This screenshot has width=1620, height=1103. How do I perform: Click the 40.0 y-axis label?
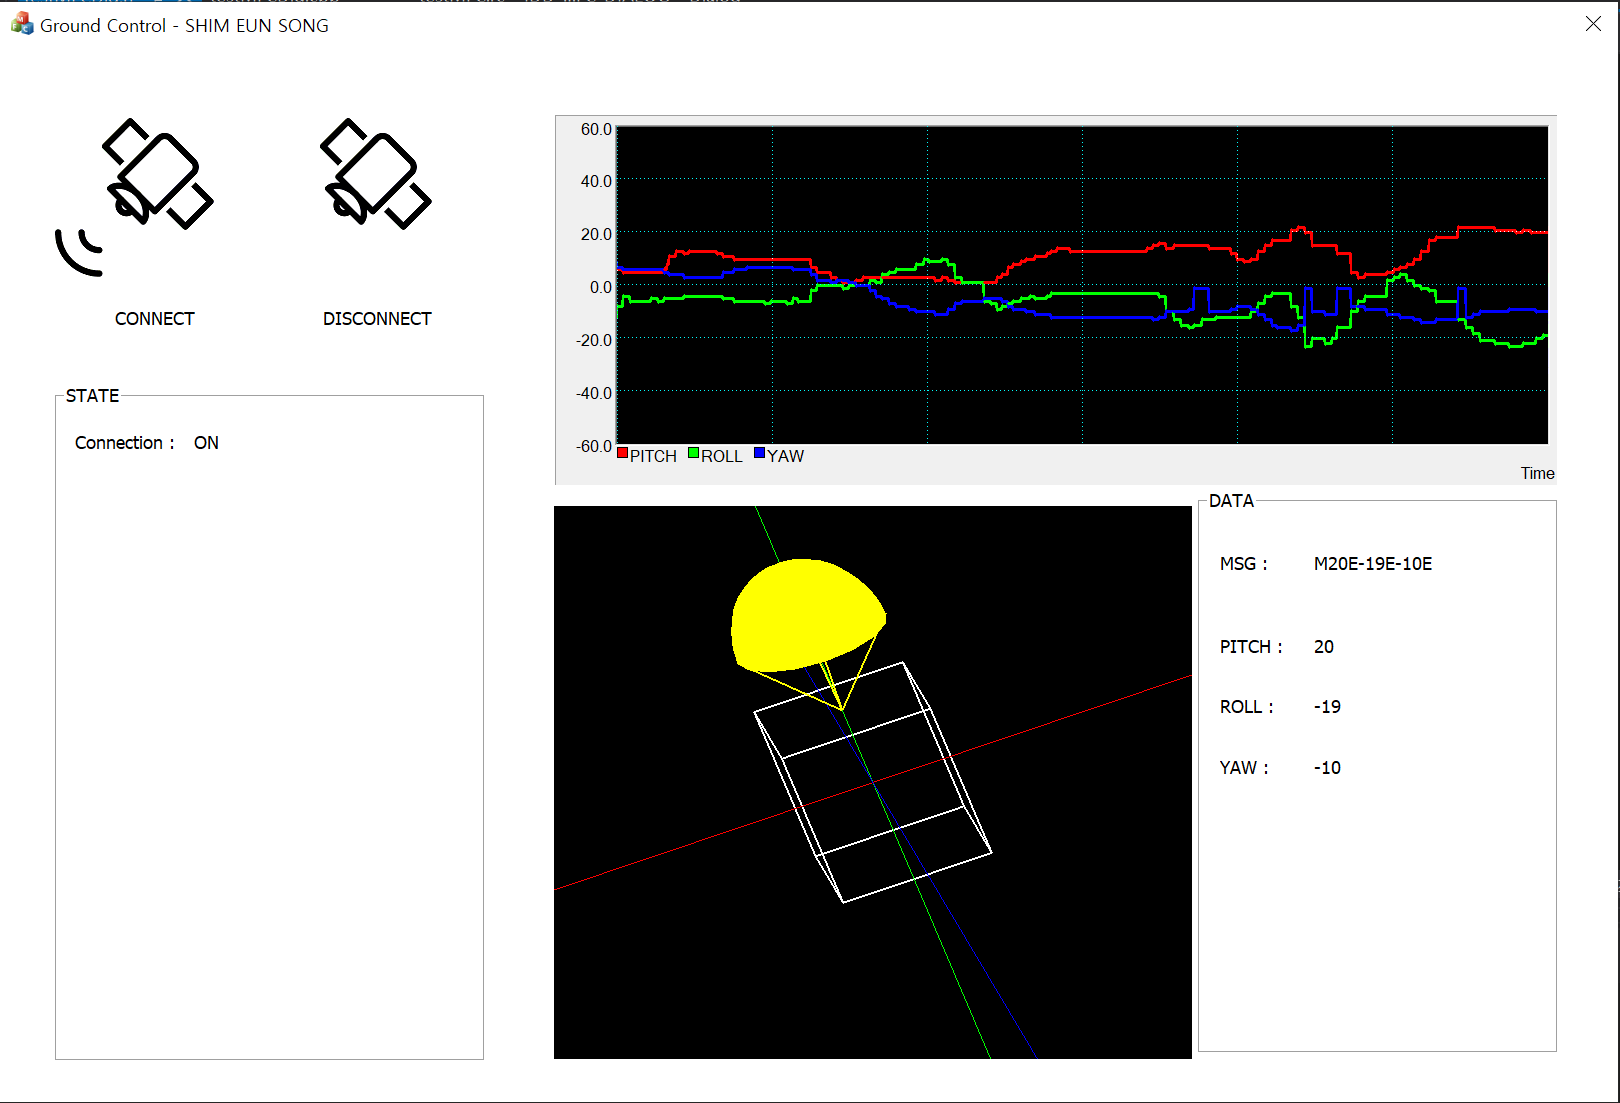[x=596, y=181]
